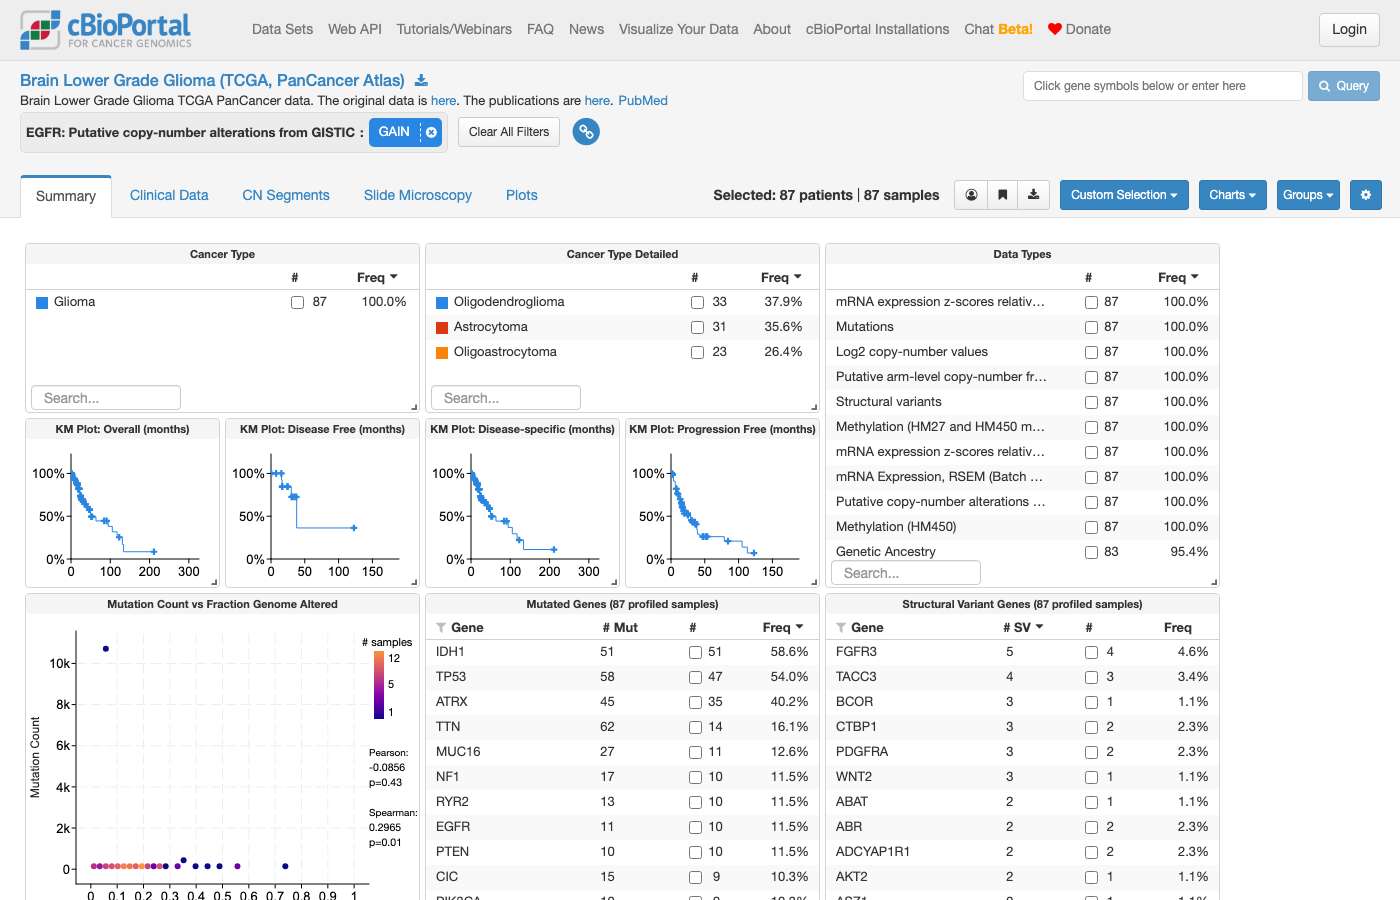This screenshot has width=1400, height=900.
Task: Switch to the Clinical Data tab
Action: coord(169,195)
